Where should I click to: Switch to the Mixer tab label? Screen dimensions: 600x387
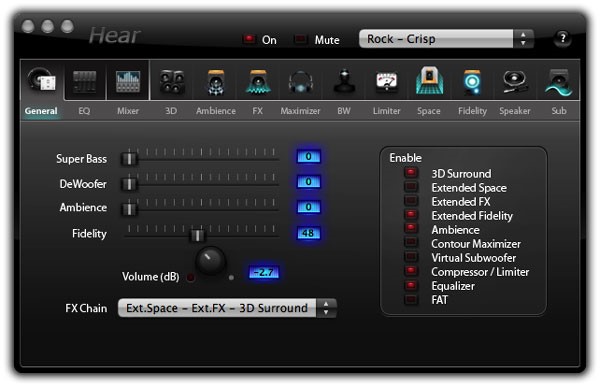(128, 111)
